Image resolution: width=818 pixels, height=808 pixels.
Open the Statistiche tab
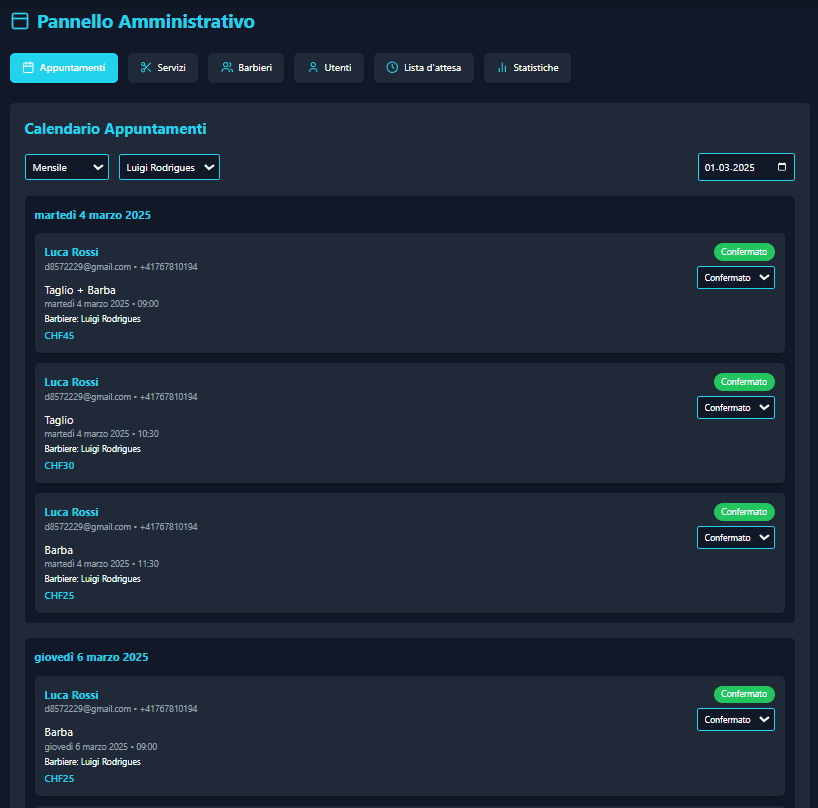pos(527,68)
